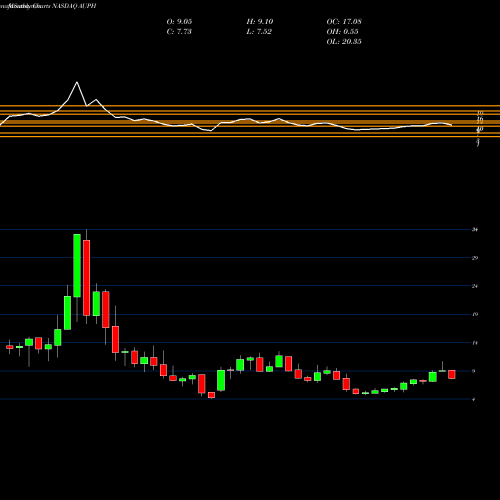
Task: Click the NASDAQ AUPH chart title
Action: [x=73, y=6]
